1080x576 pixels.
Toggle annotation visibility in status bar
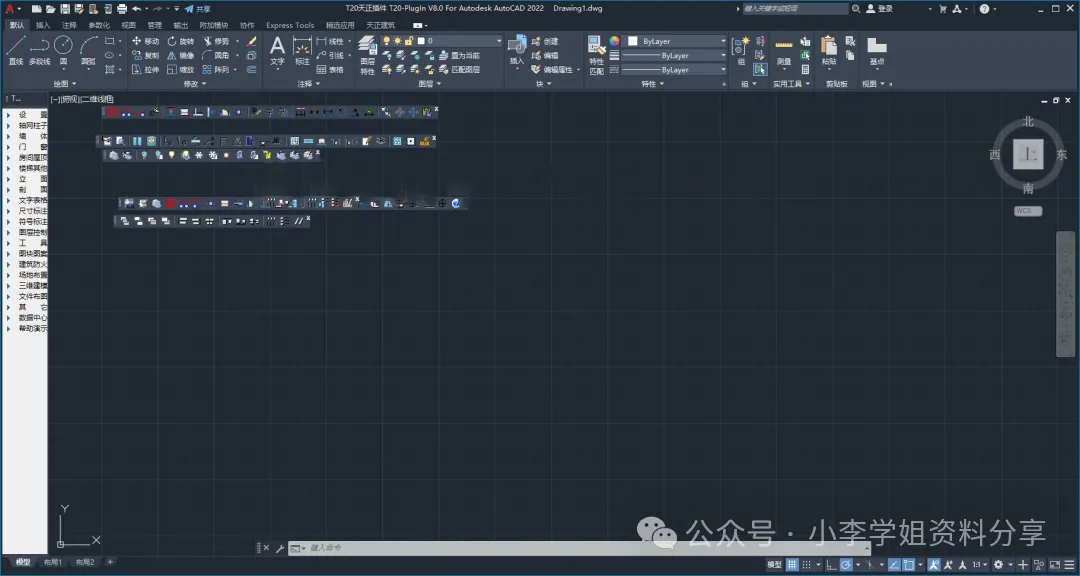pyautogui.click(x=934, y=565)
